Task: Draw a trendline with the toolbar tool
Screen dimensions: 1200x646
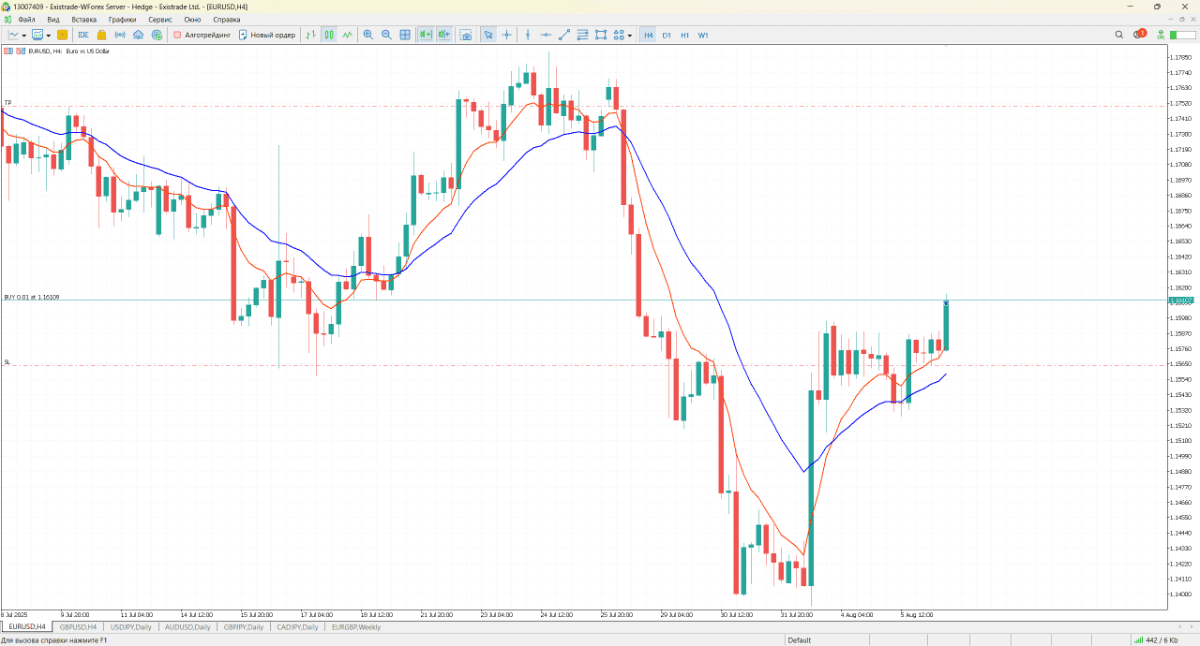Action: pos(564,35)
